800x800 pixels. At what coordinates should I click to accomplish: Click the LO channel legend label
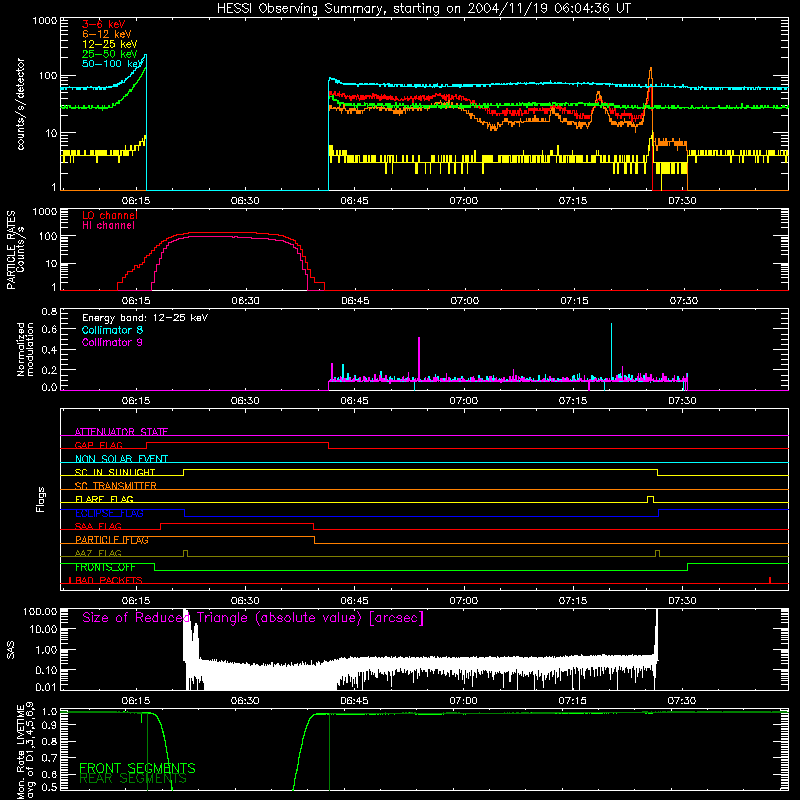click(x=110, y=215)
